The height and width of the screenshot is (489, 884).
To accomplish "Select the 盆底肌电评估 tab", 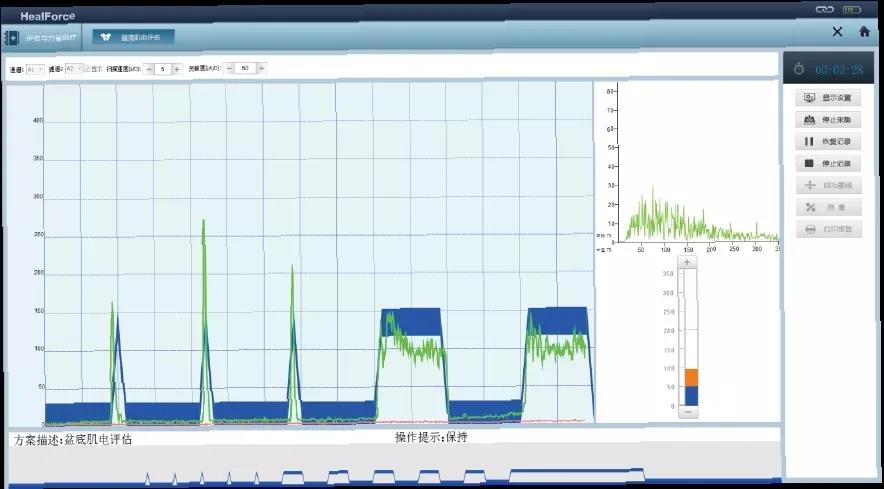I will [134, 37].
